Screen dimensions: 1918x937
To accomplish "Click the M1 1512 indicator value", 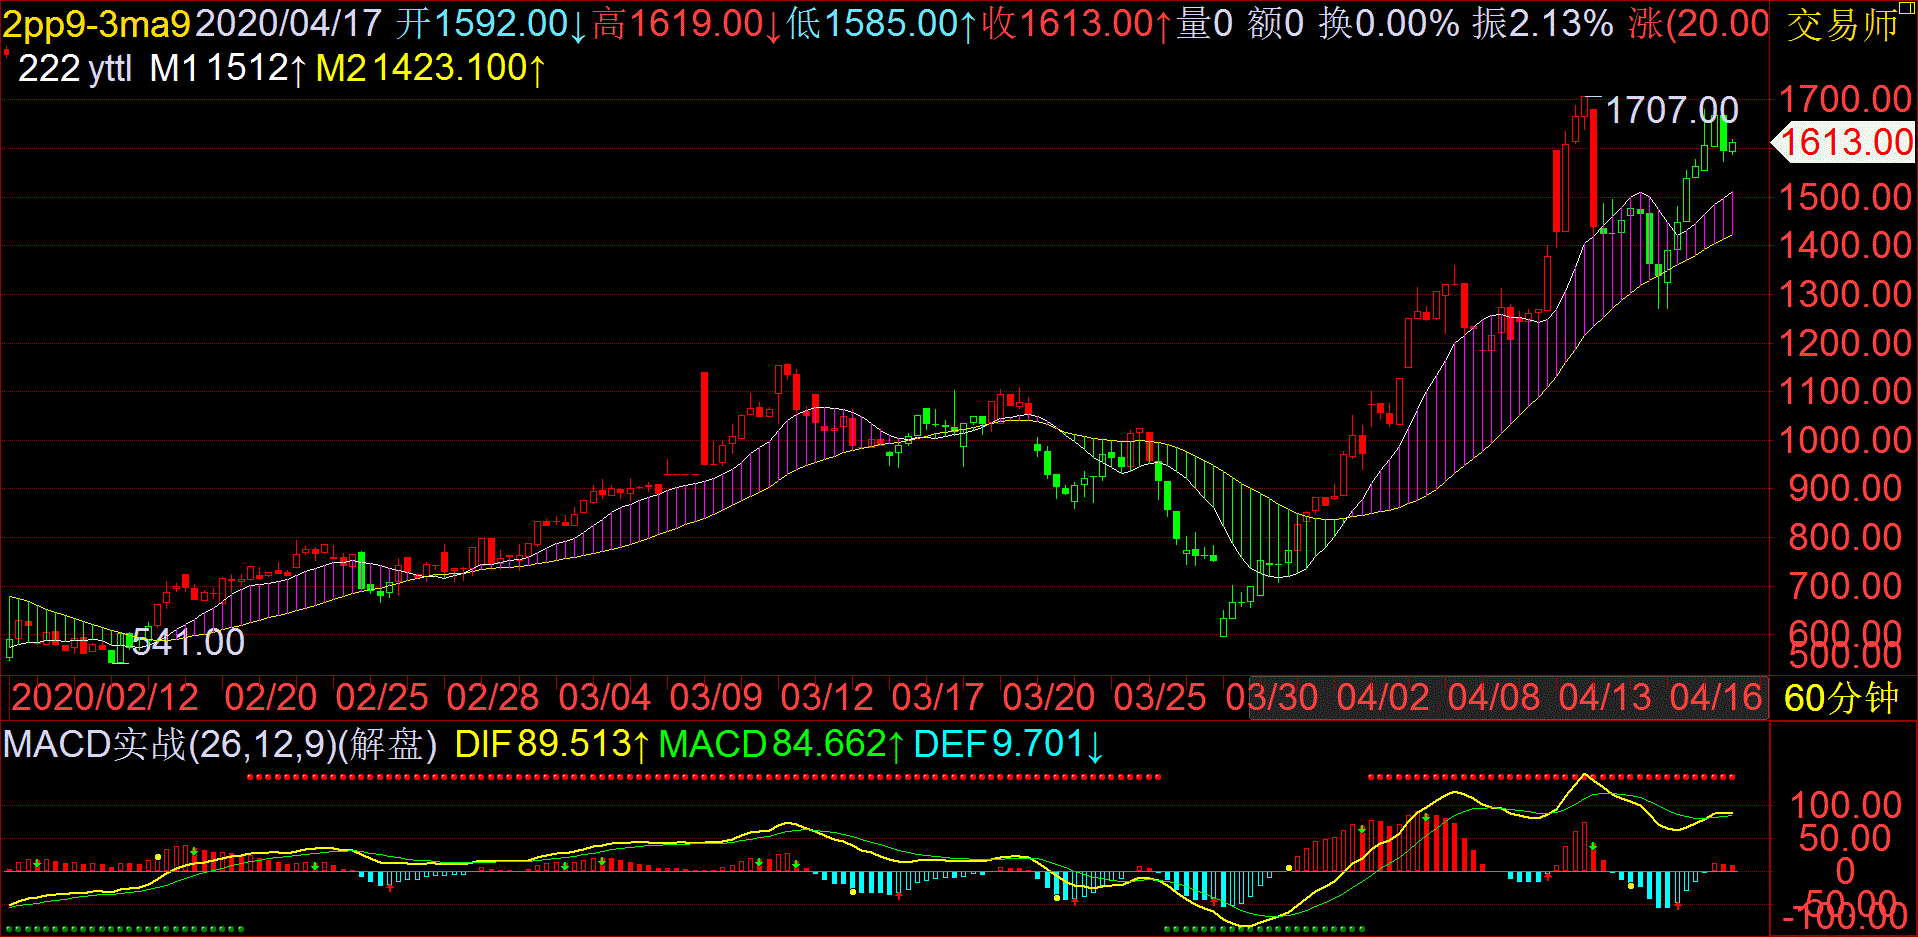I will pyautogui.click(x=229, y=68).
